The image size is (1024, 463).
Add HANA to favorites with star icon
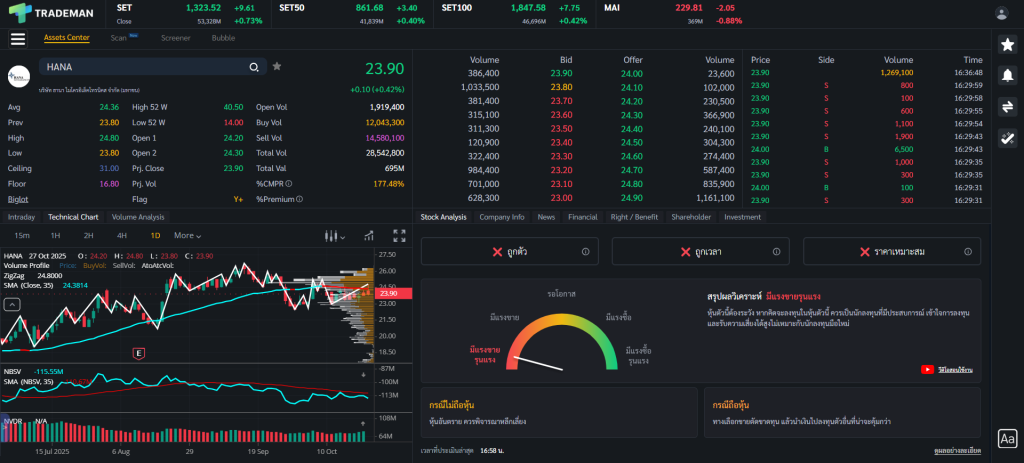277,67
